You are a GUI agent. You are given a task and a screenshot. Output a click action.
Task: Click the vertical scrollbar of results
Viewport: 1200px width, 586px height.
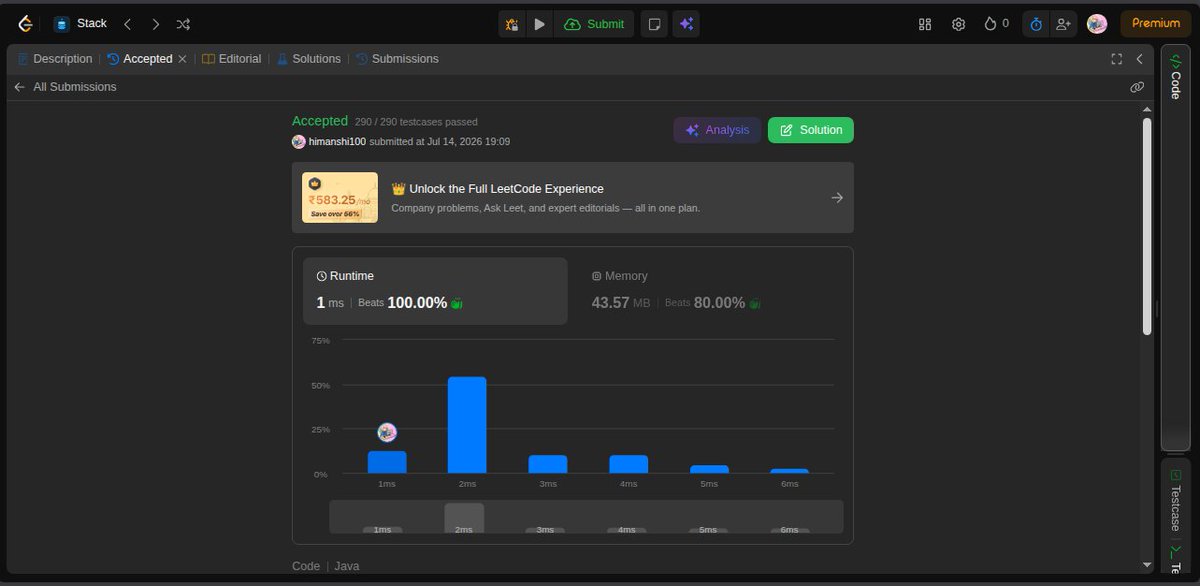tap(1147, 227)
